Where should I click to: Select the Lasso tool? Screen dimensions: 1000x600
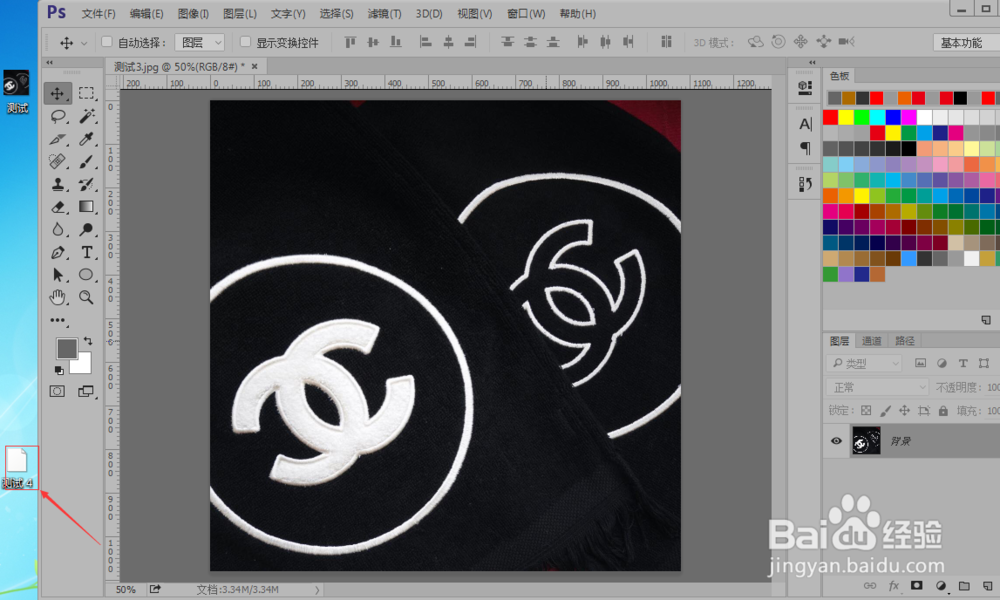click(x=57, y=117)
